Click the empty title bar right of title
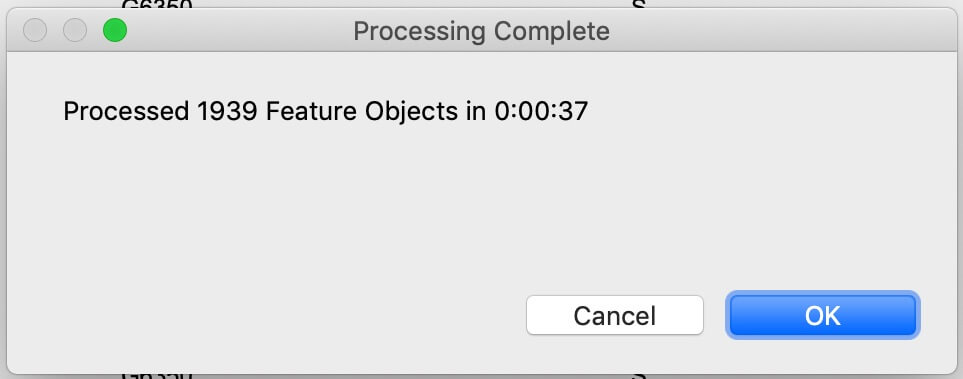 click(x=780, y=31)
